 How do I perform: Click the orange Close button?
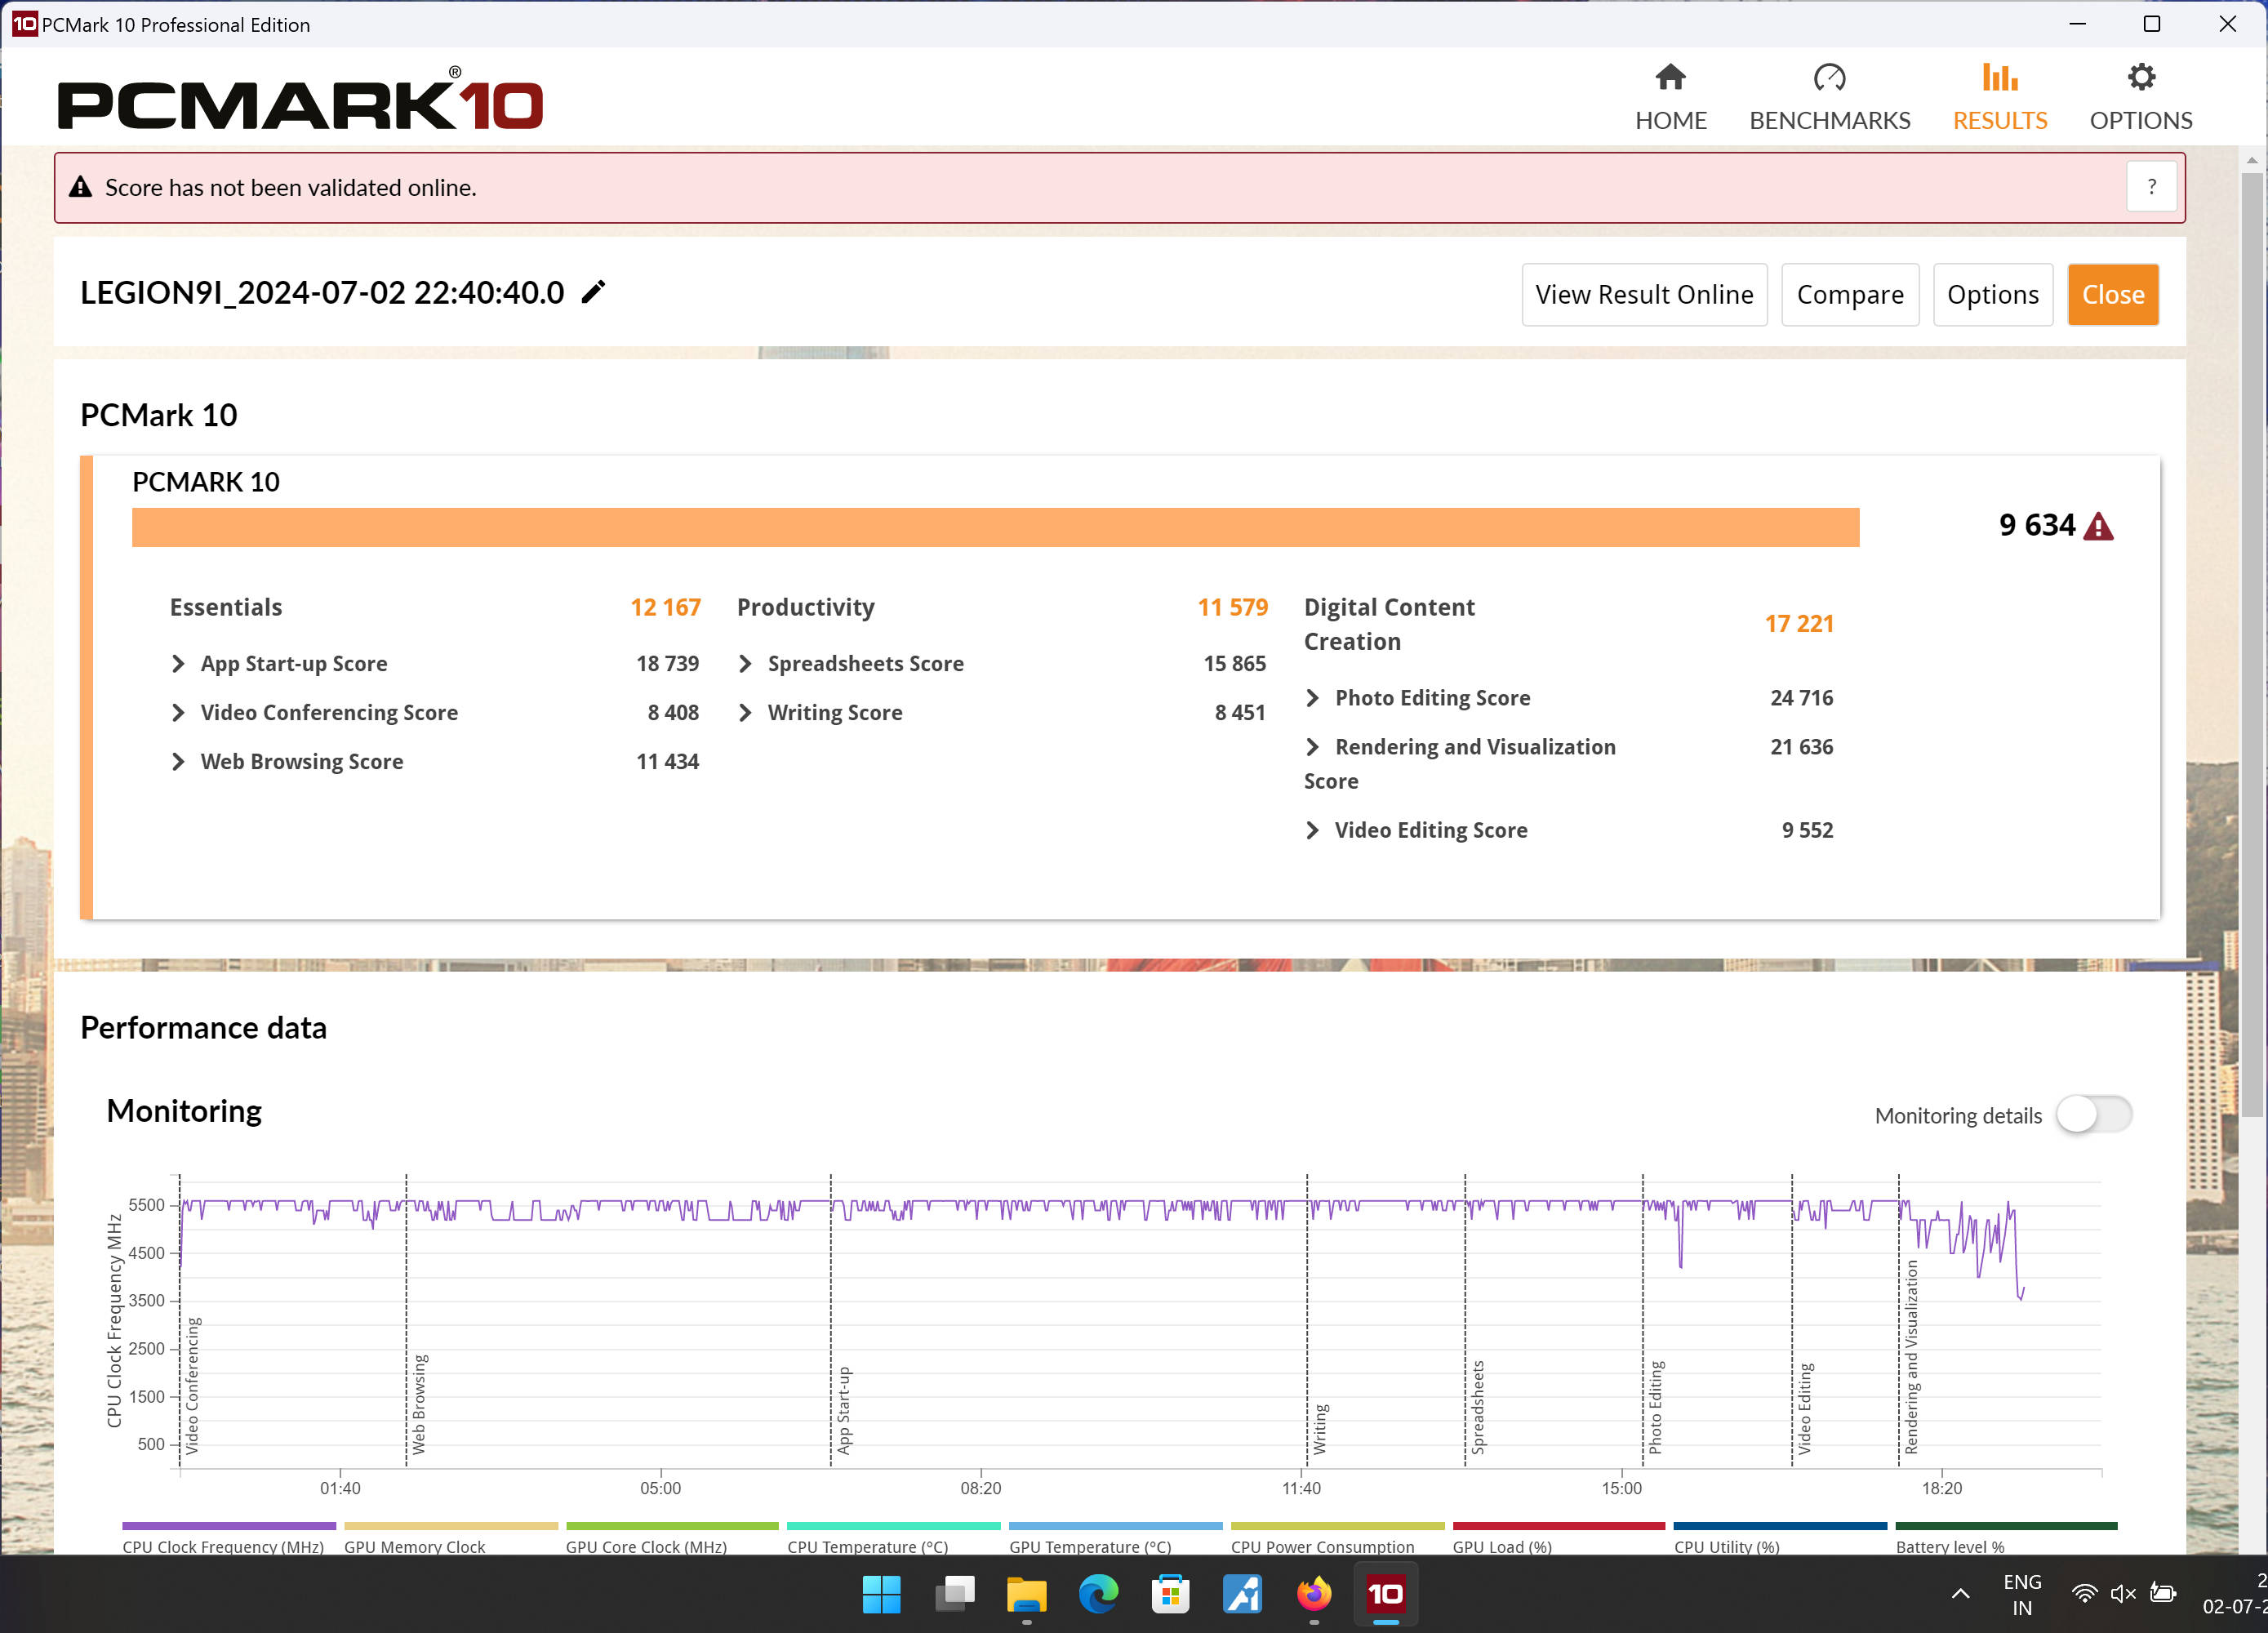click(x=2112, y=295)
